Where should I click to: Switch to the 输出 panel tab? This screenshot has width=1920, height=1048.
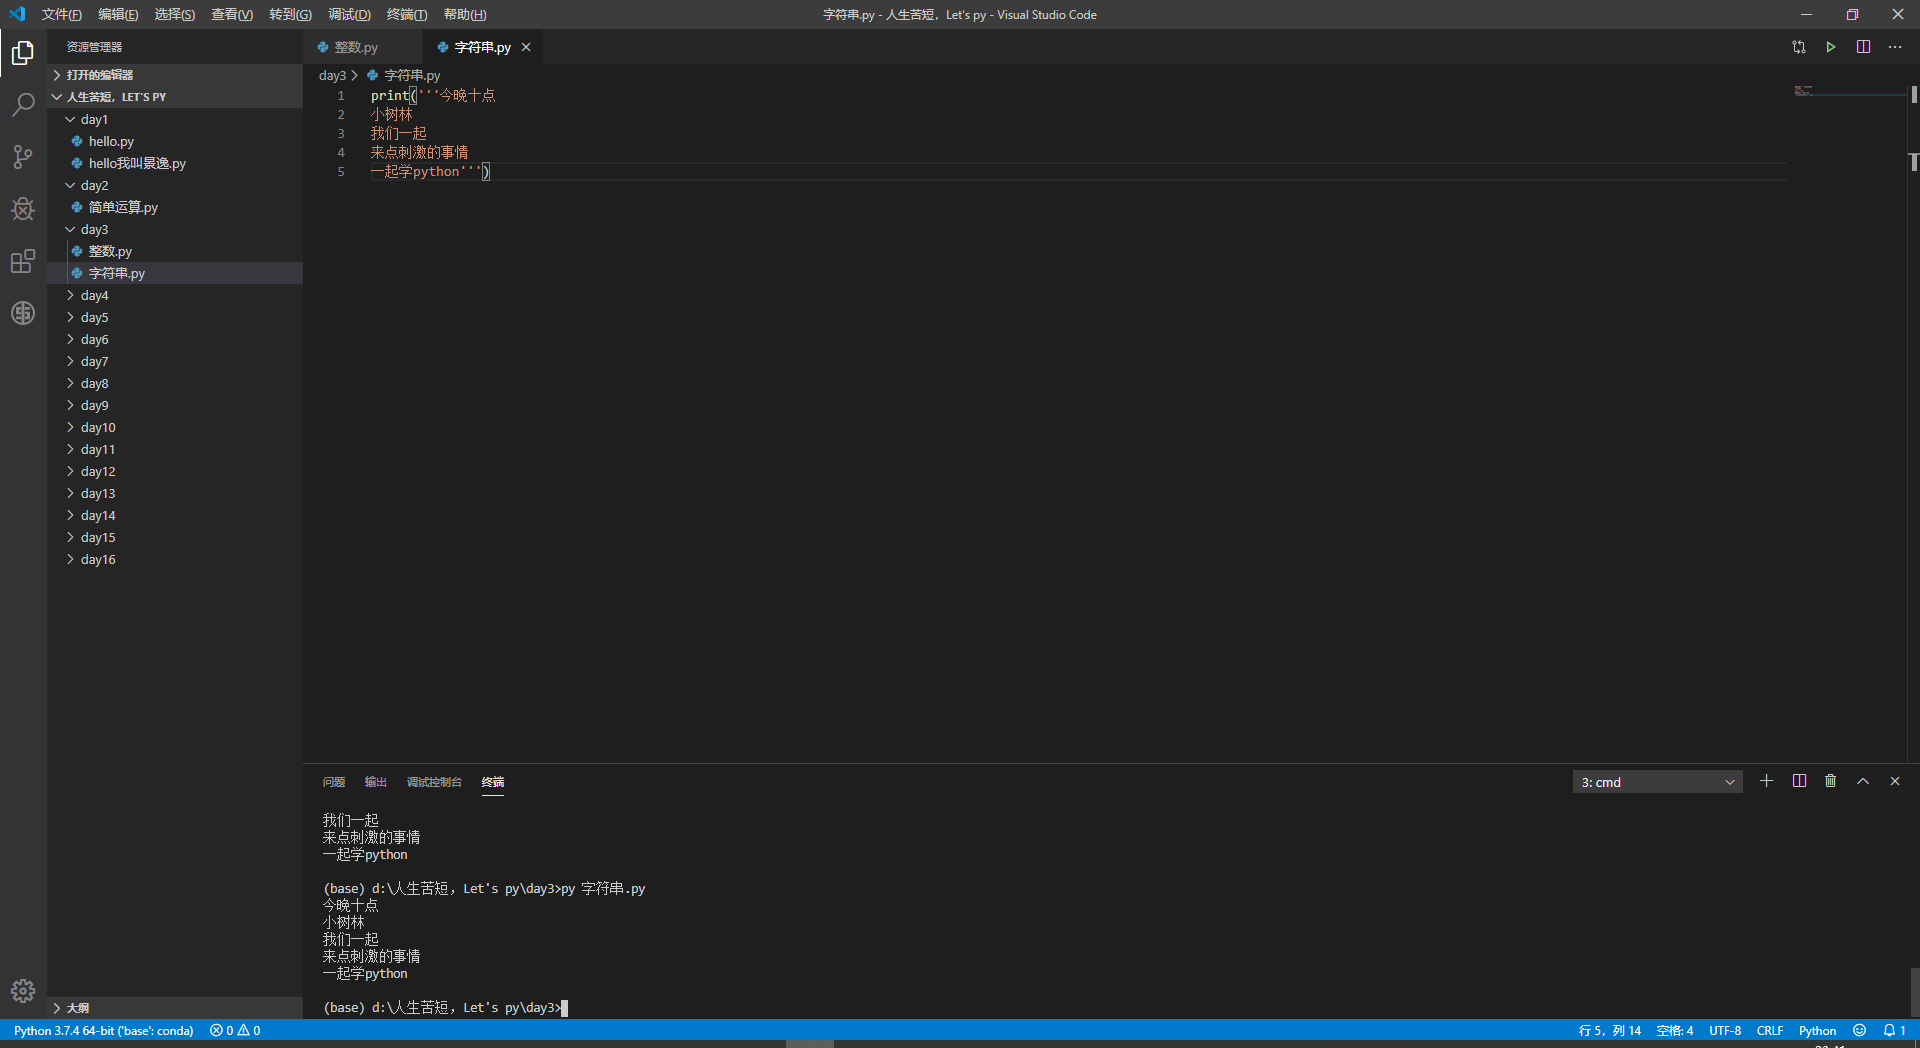click(x=376, y=782)
